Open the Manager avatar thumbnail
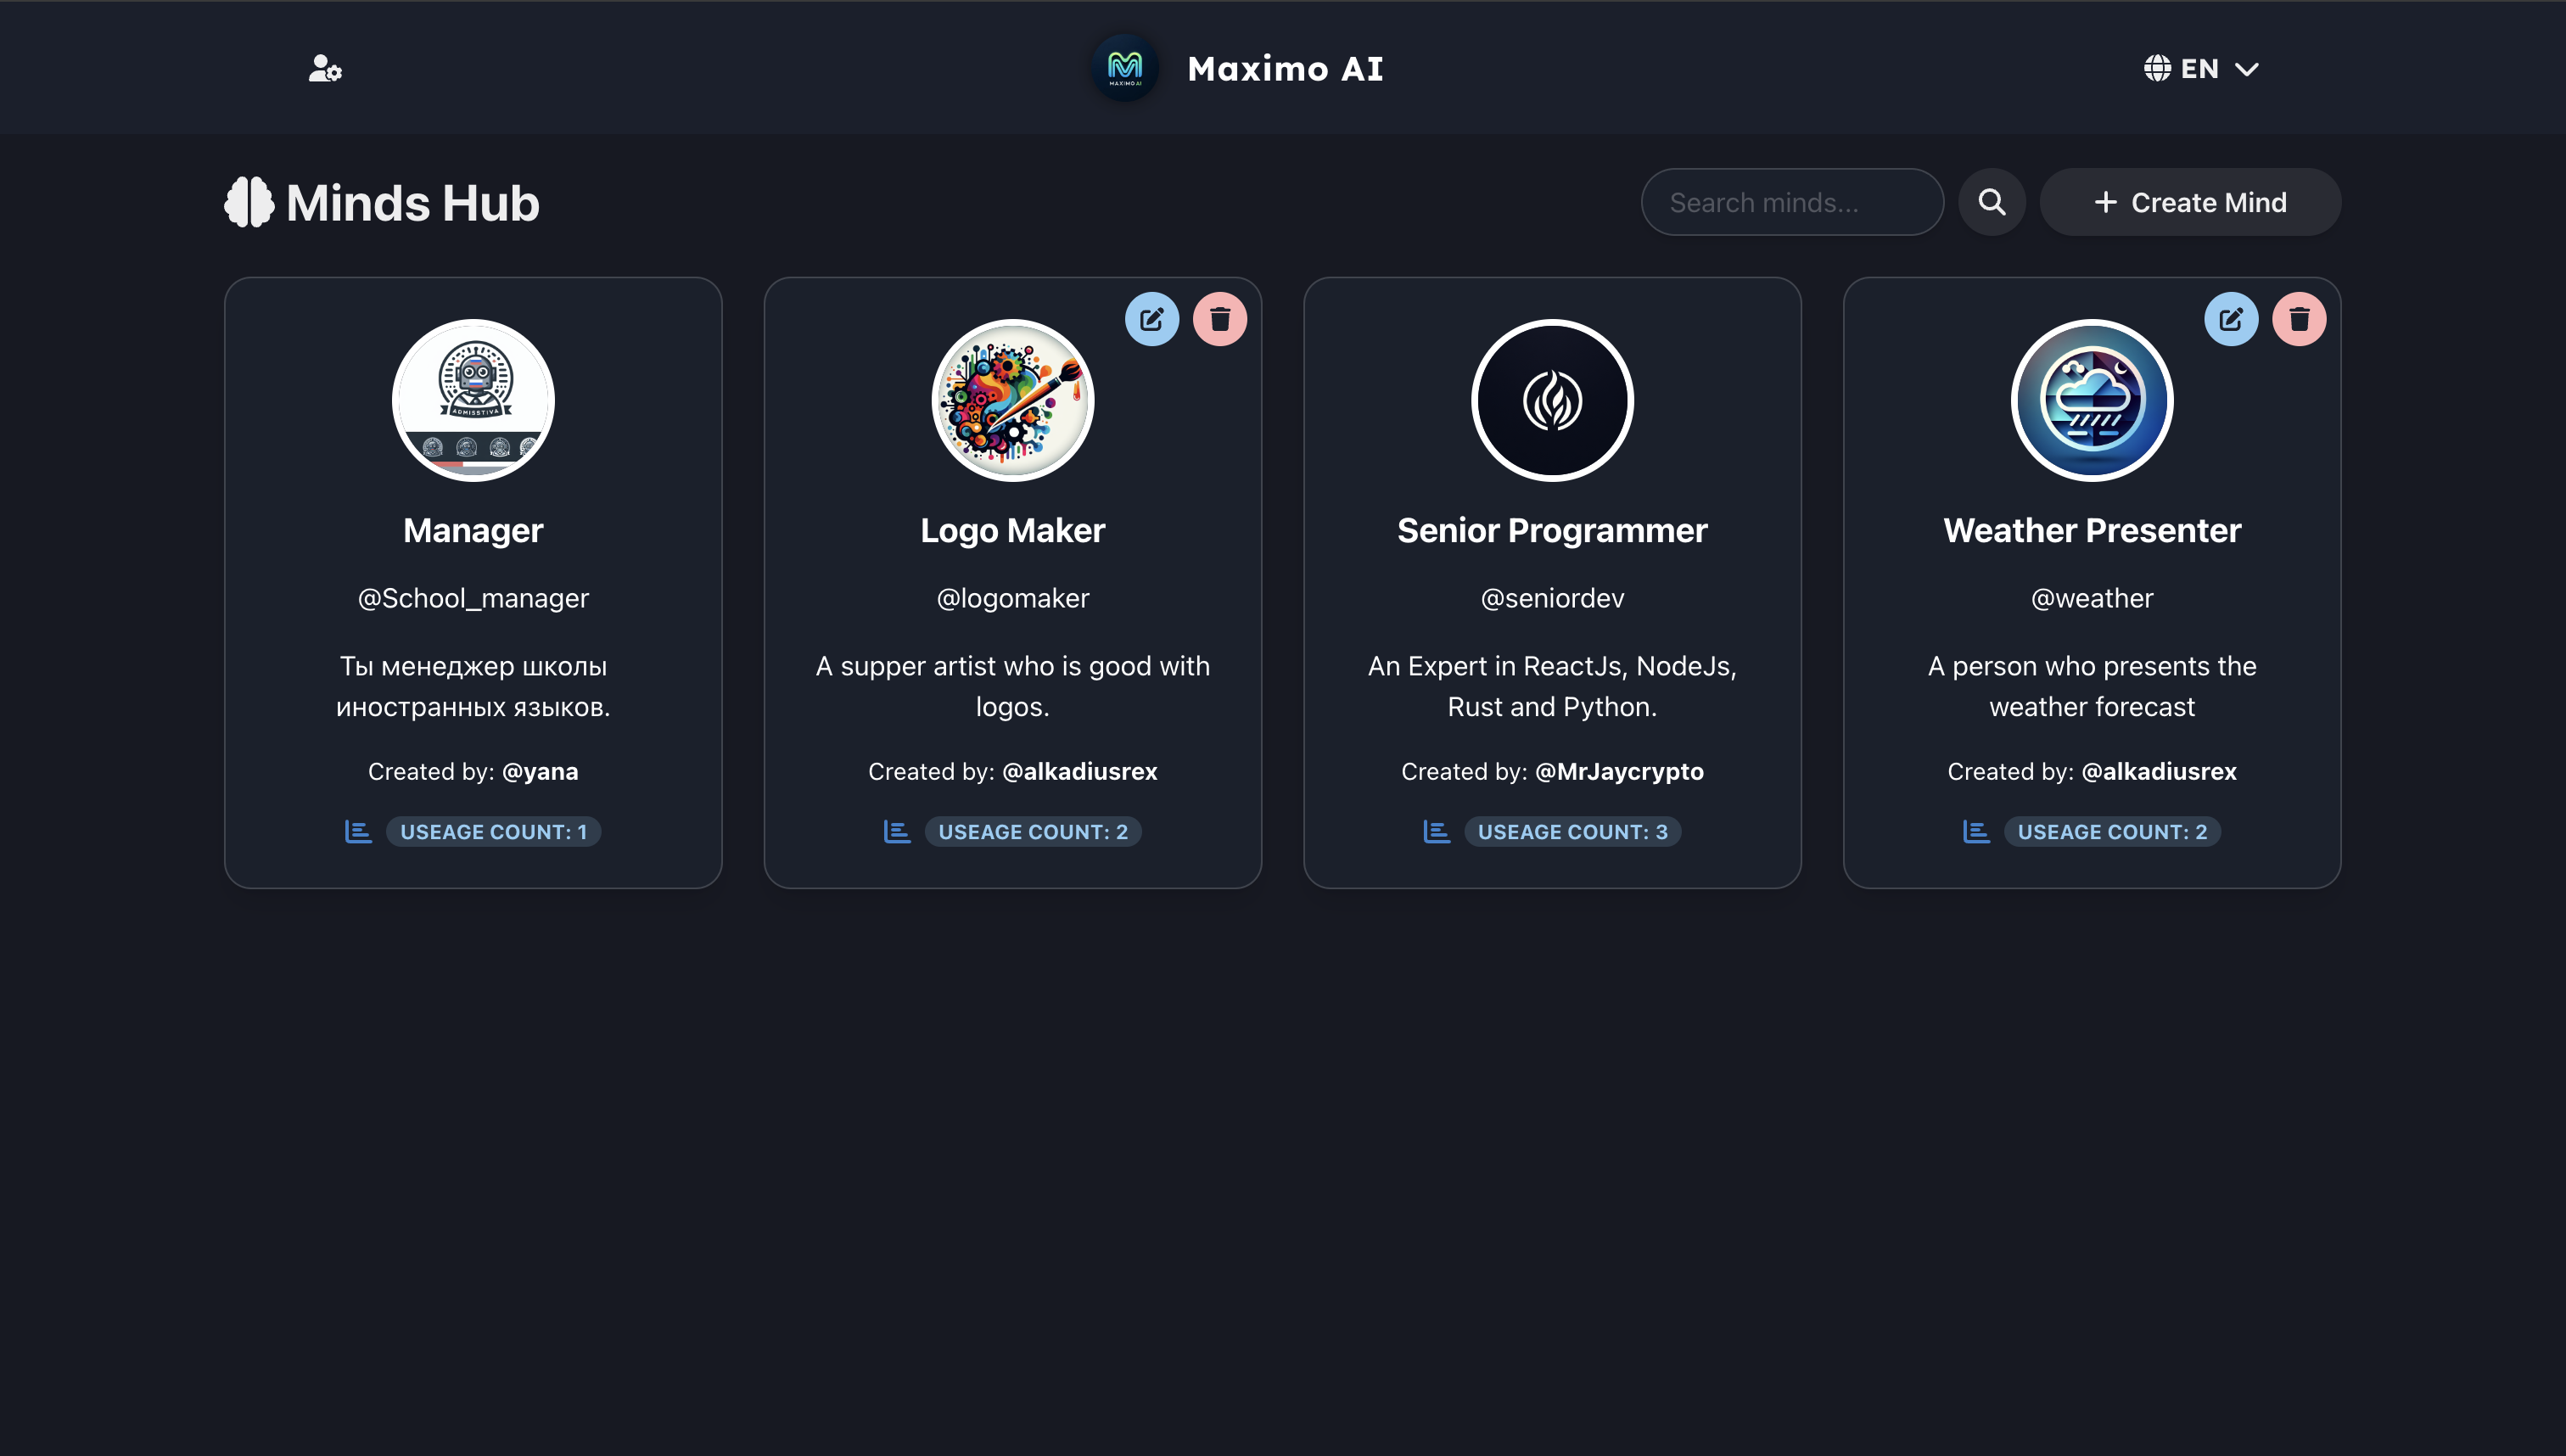The height and width of the screenshot is (1456, 2566). pyautogui.click(x=473, y=400)
